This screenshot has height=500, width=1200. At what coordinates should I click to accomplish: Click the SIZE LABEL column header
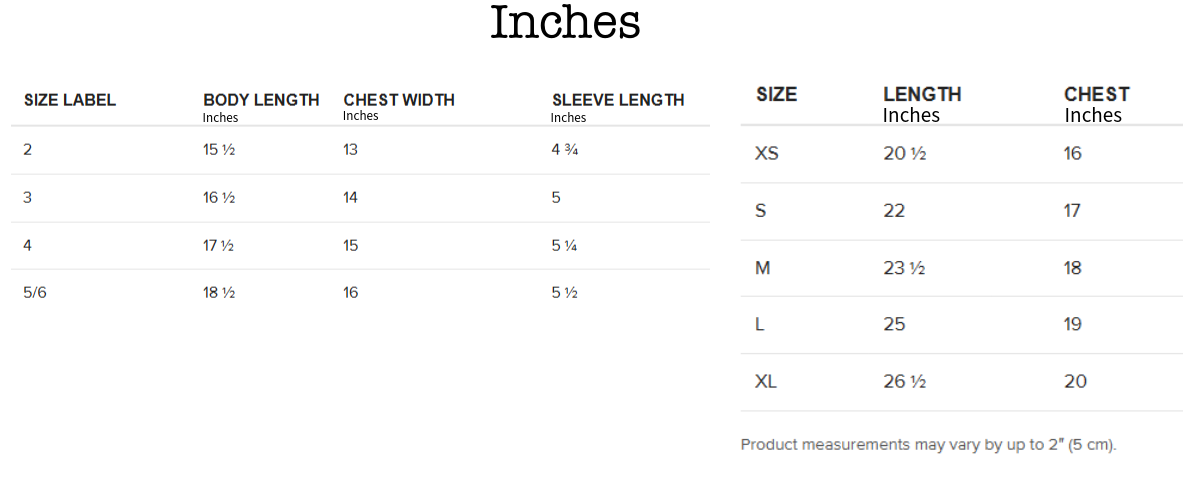[x=70, y=100]
